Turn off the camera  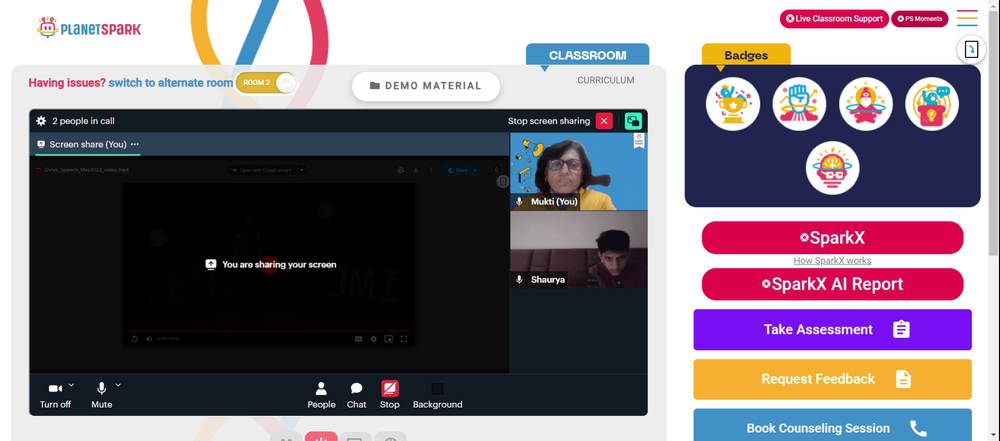(55, 395)
